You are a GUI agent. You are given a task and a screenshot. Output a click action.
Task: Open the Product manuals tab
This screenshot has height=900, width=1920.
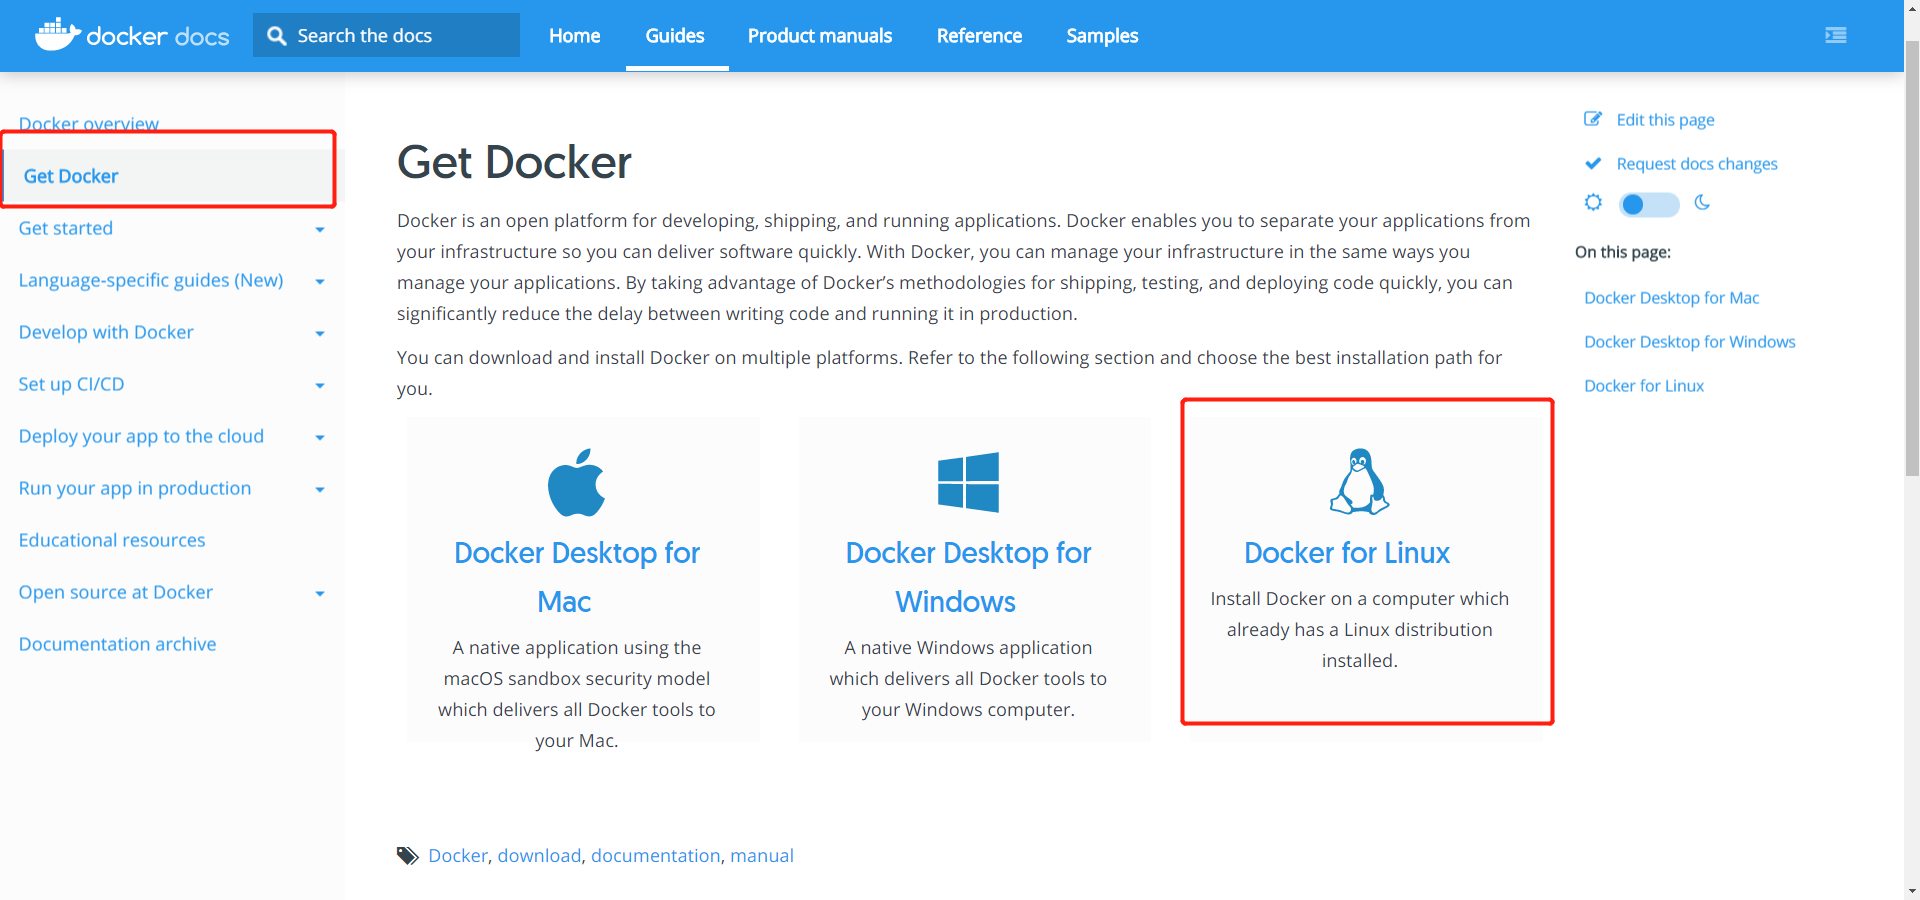coord(819,36)
